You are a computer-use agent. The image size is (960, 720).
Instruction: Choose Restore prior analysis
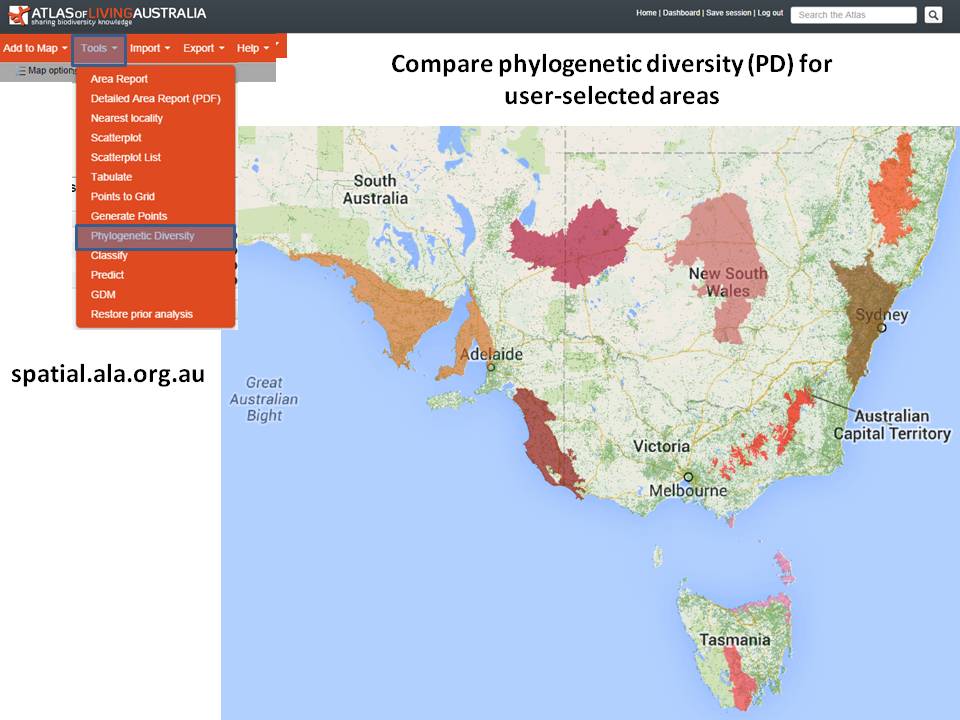[x=141, y=314]
